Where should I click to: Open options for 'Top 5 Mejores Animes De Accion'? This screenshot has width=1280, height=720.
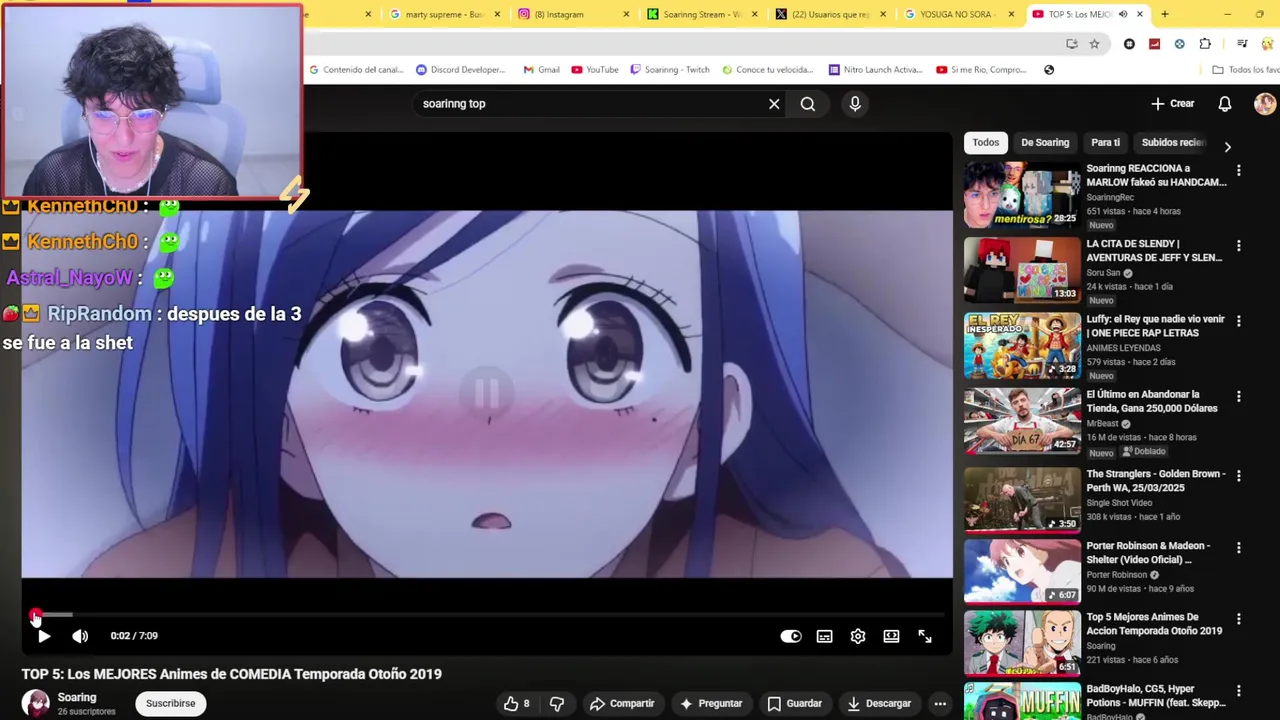(1239, 620)
